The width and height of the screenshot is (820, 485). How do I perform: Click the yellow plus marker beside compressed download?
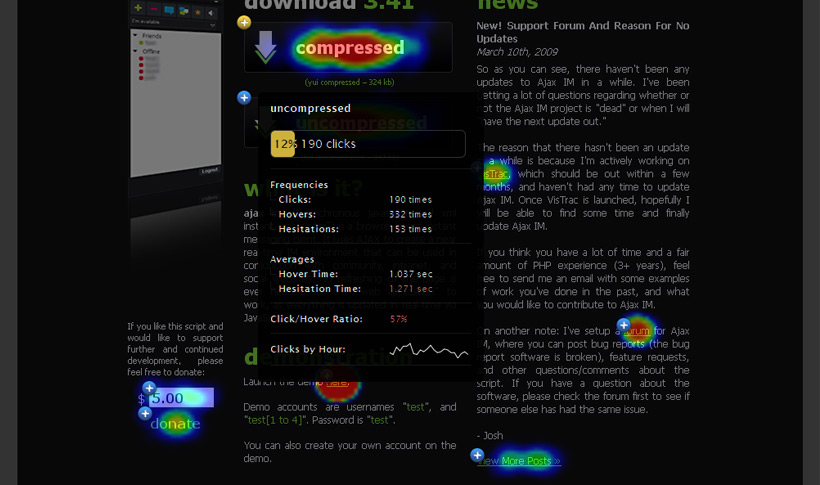(244, 22)
